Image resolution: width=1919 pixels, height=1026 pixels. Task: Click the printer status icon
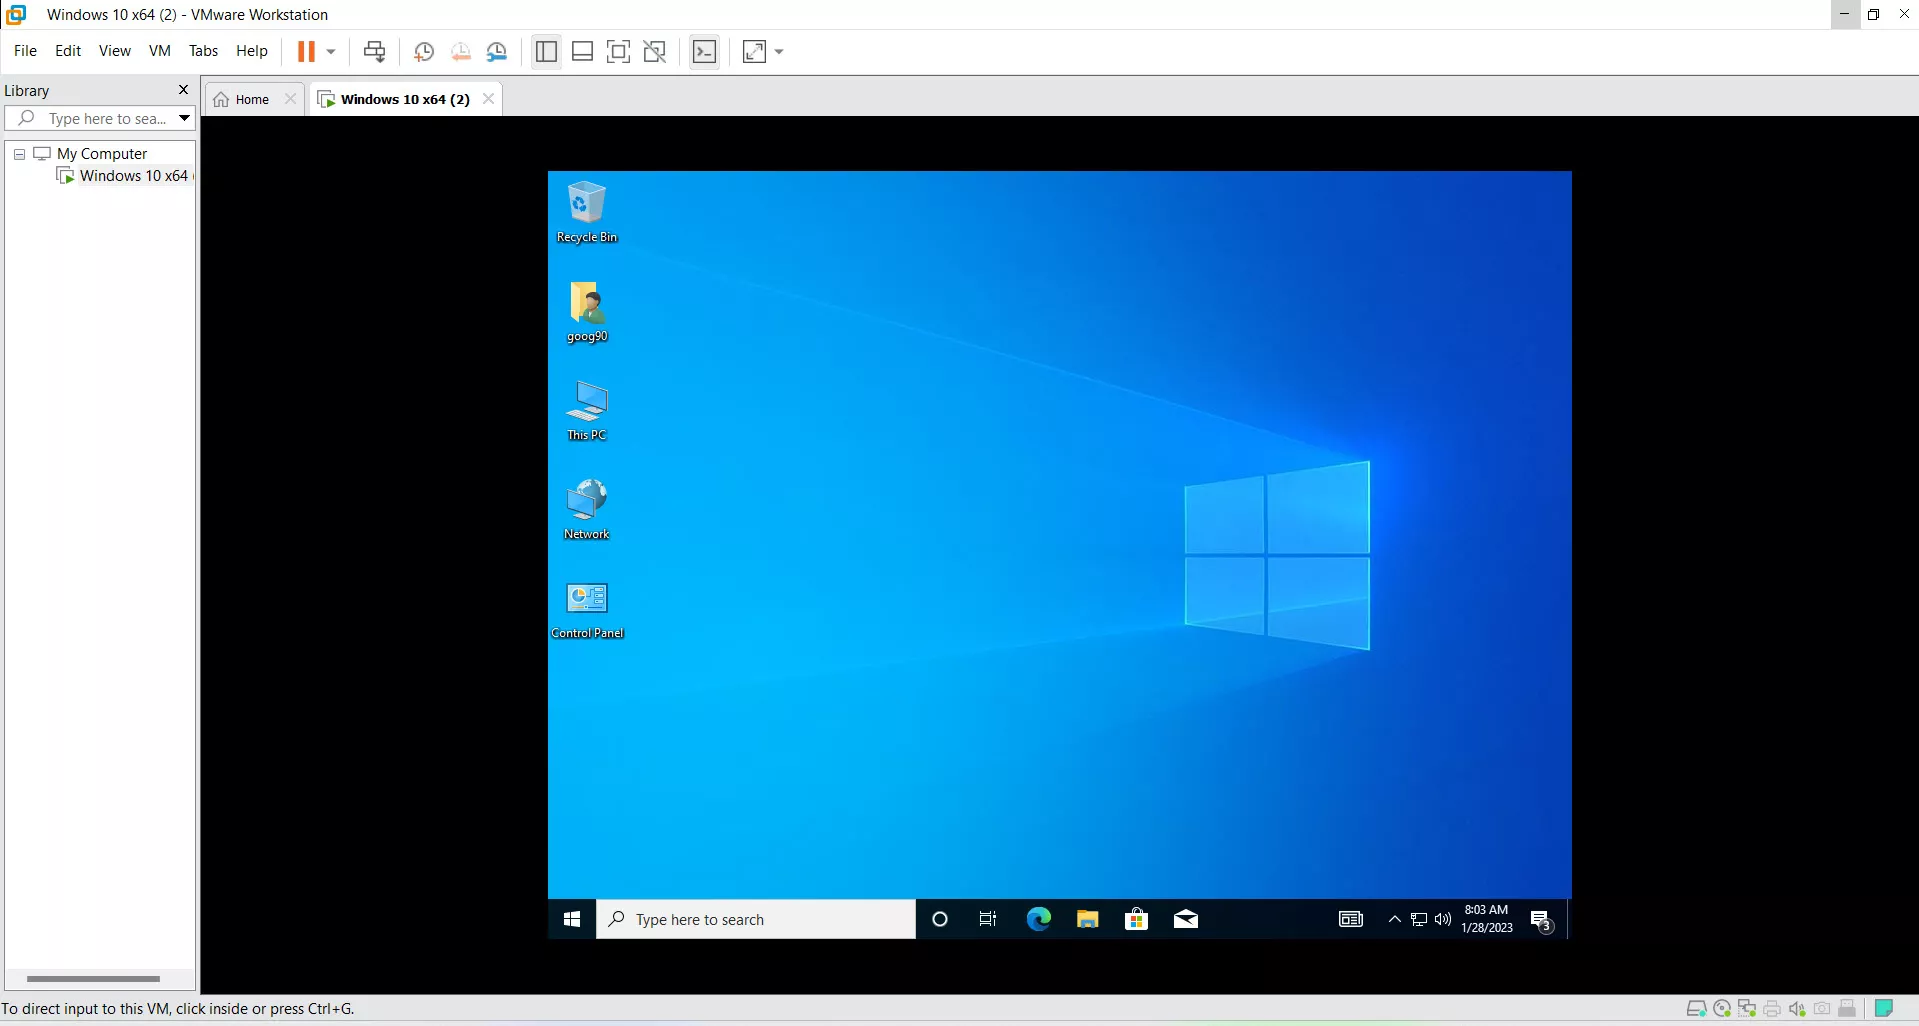(1772, 1008)
